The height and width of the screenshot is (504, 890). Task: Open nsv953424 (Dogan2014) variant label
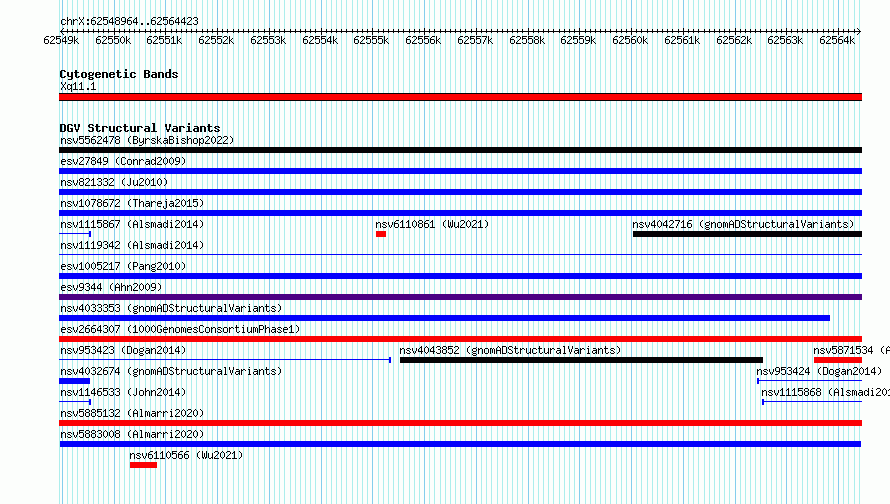819,371
